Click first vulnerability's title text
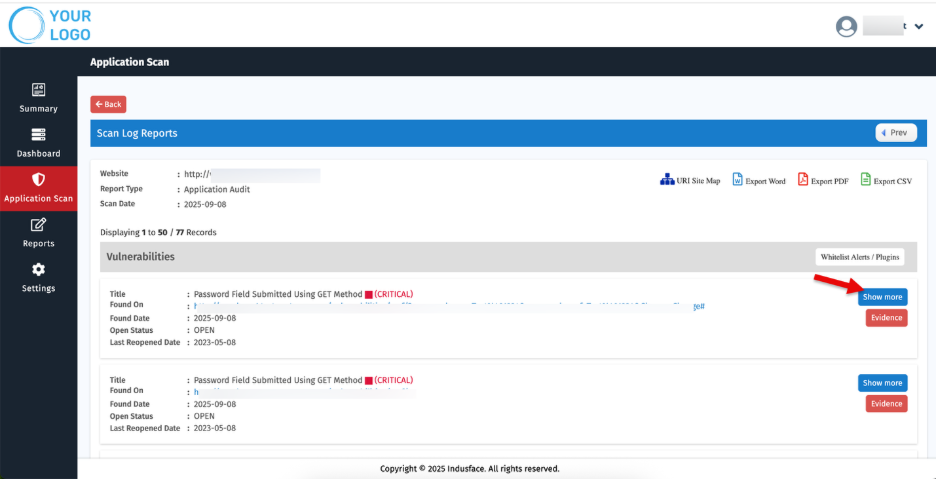The image size is (936, 480). point(278,294)
